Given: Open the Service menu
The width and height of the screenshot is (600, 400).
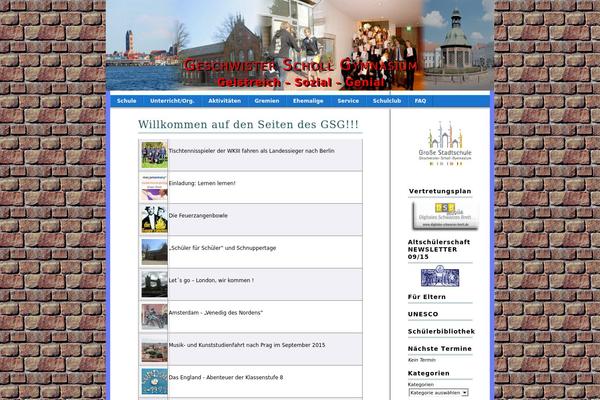Looking at the screenshot, I should click(x=348, y=101).
